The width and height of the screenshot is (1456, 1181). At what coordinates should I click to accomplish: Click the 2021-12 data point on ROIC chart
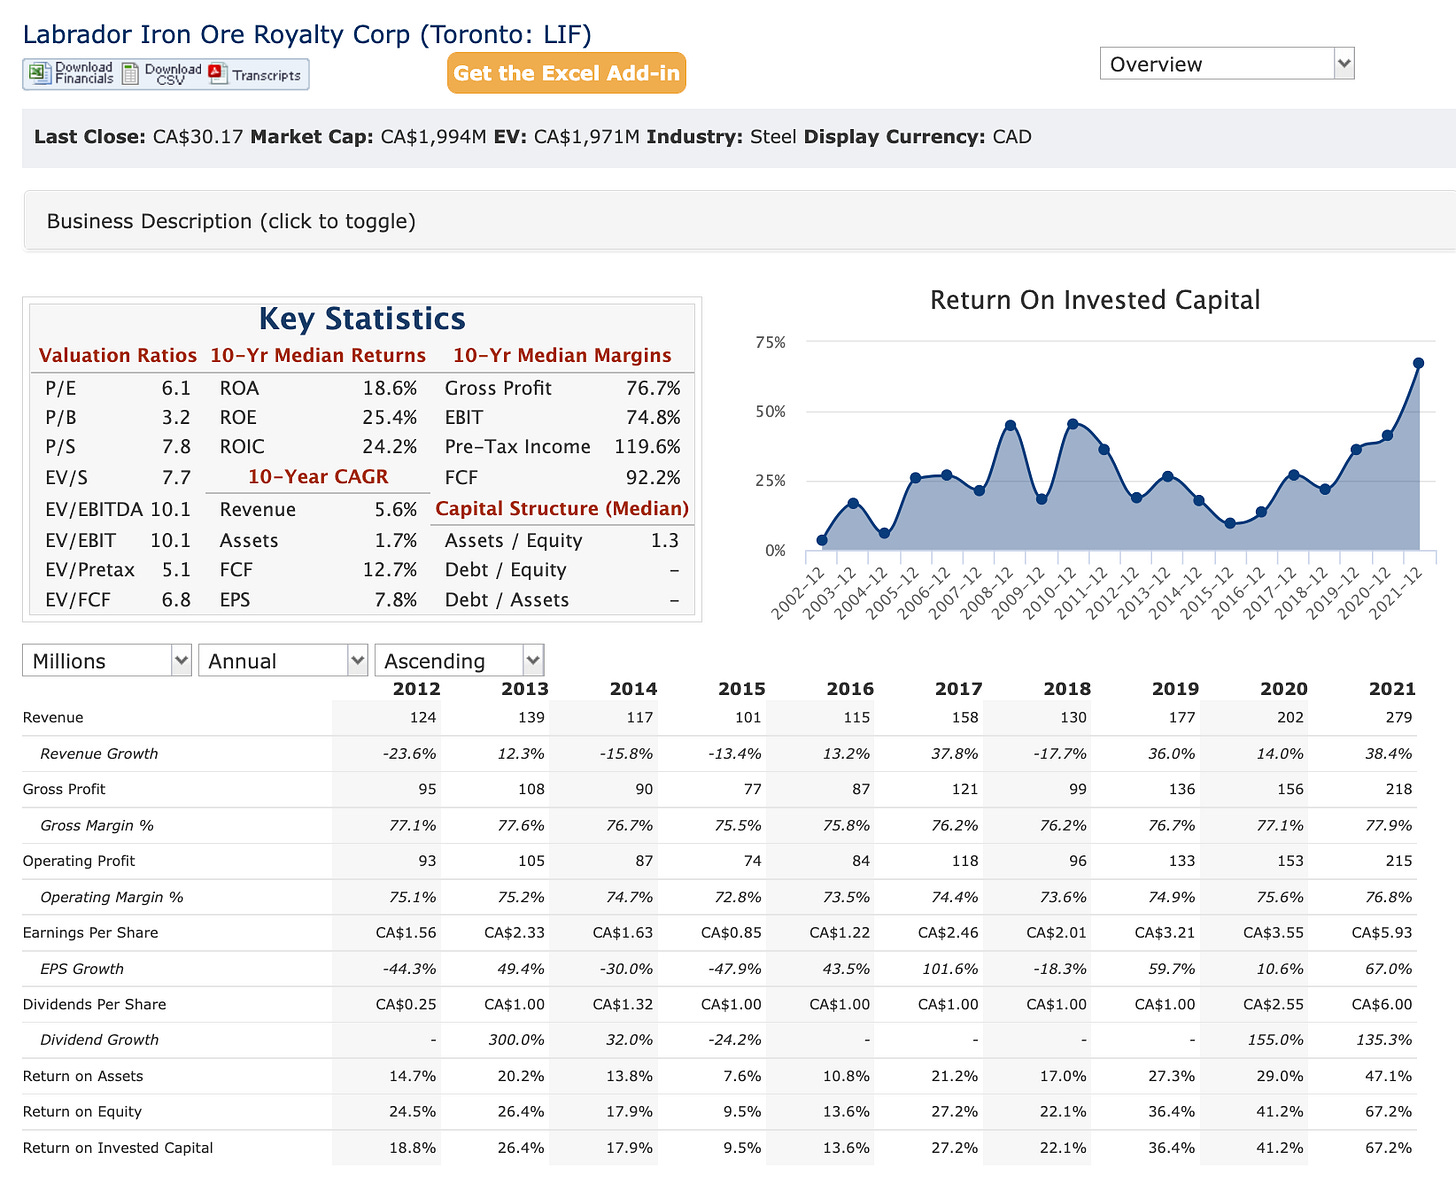[1418, 363]
